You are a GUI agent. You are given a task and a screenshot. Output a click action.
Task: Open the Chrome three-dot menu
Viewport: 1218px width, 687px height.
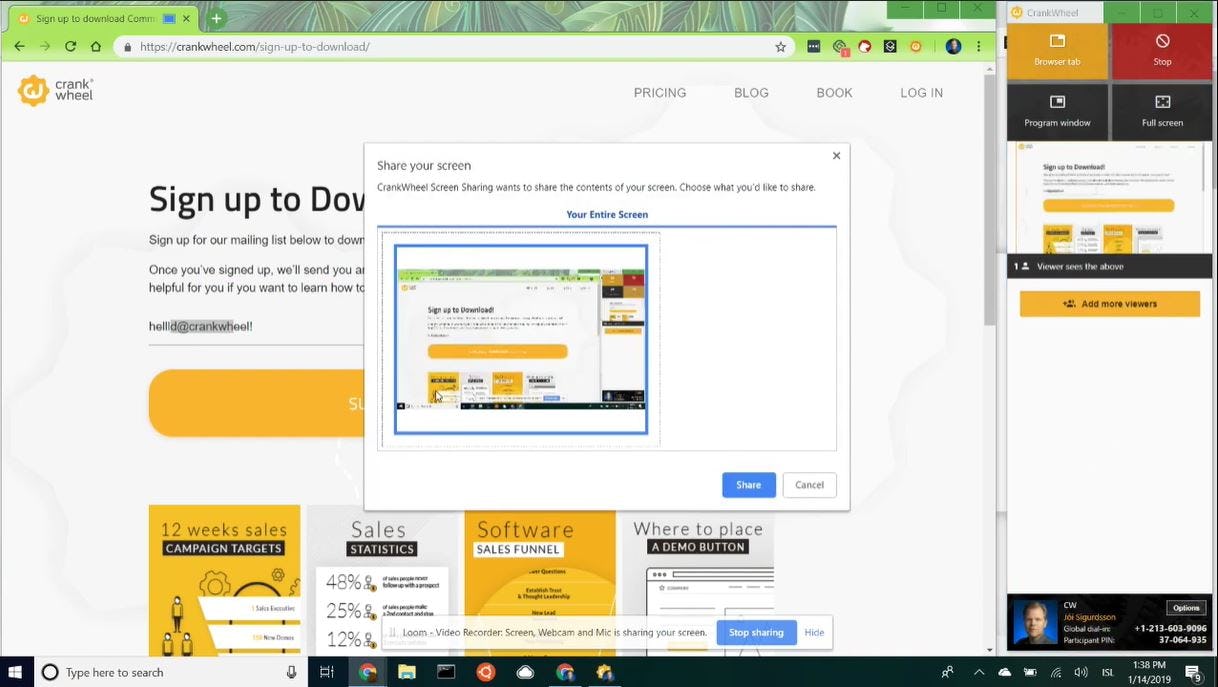(980, 46)
